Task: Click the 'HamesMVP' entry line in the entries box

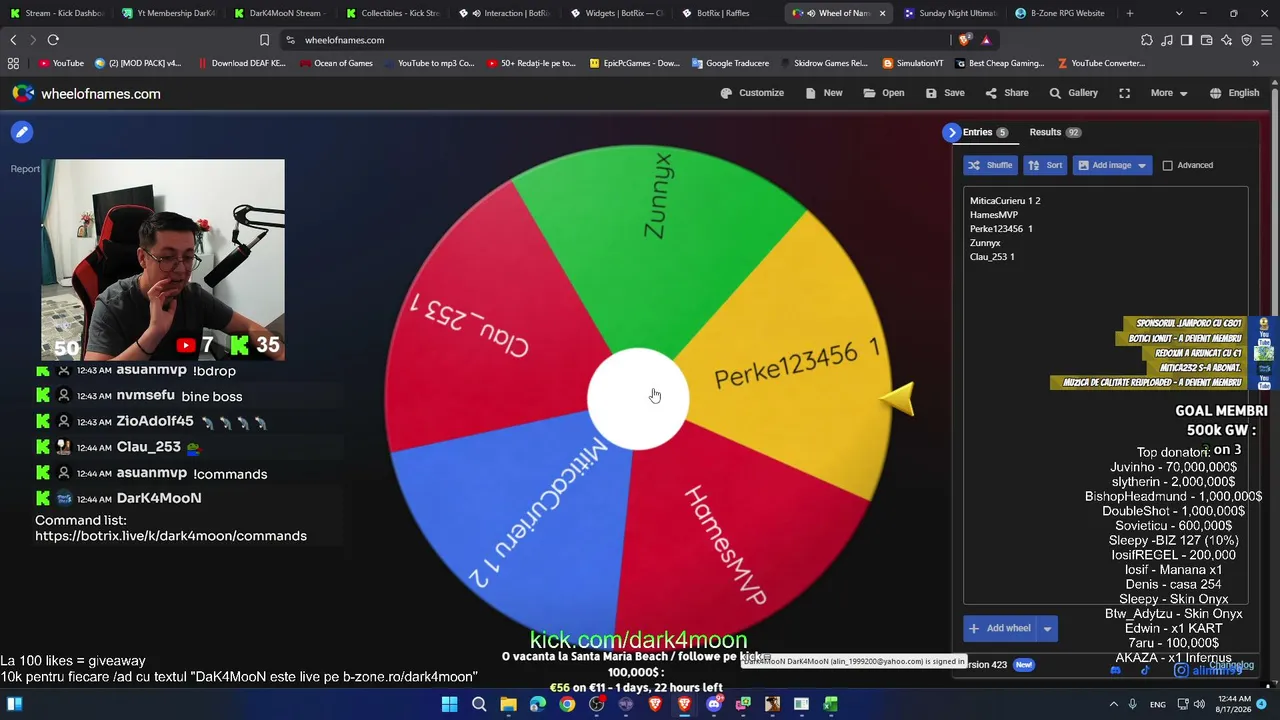Action: click(994, 215)
